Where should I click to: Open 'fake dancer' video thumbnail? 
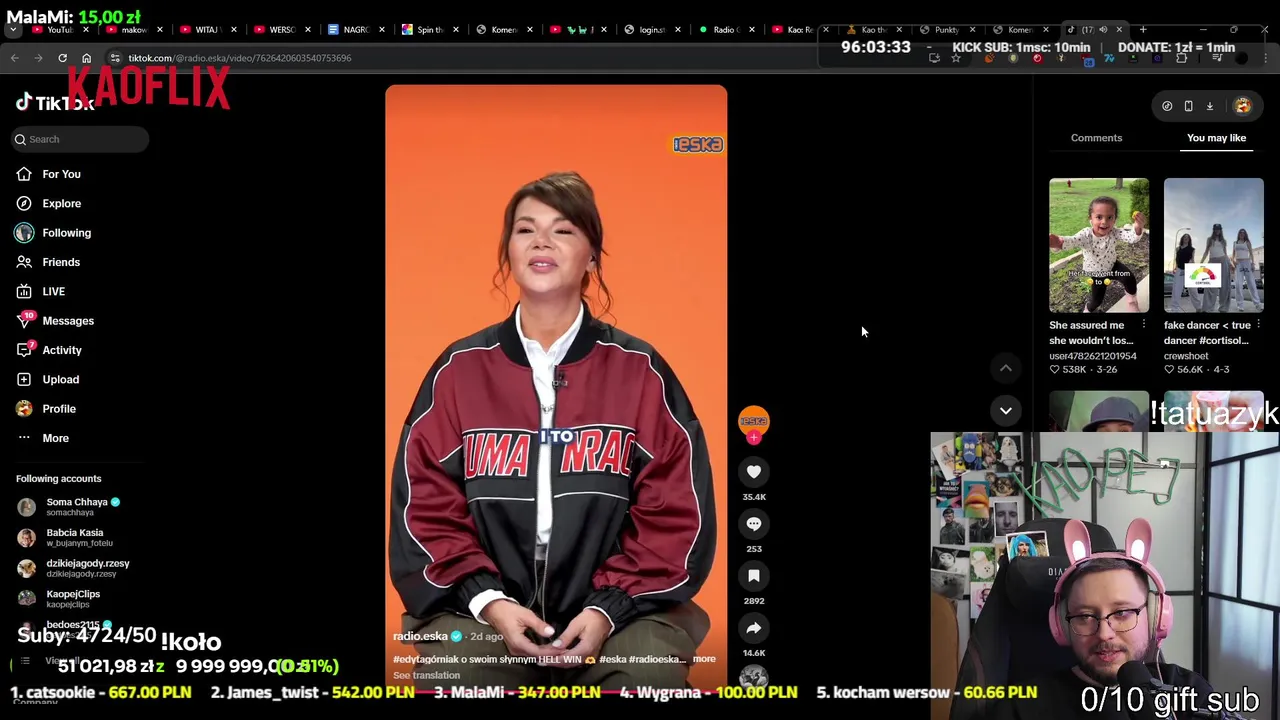[x=1213, y=245]
